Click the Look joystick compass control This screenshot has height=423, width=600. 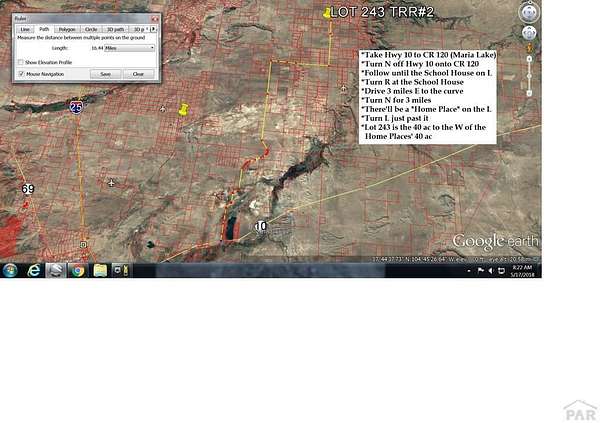(528, 13)
